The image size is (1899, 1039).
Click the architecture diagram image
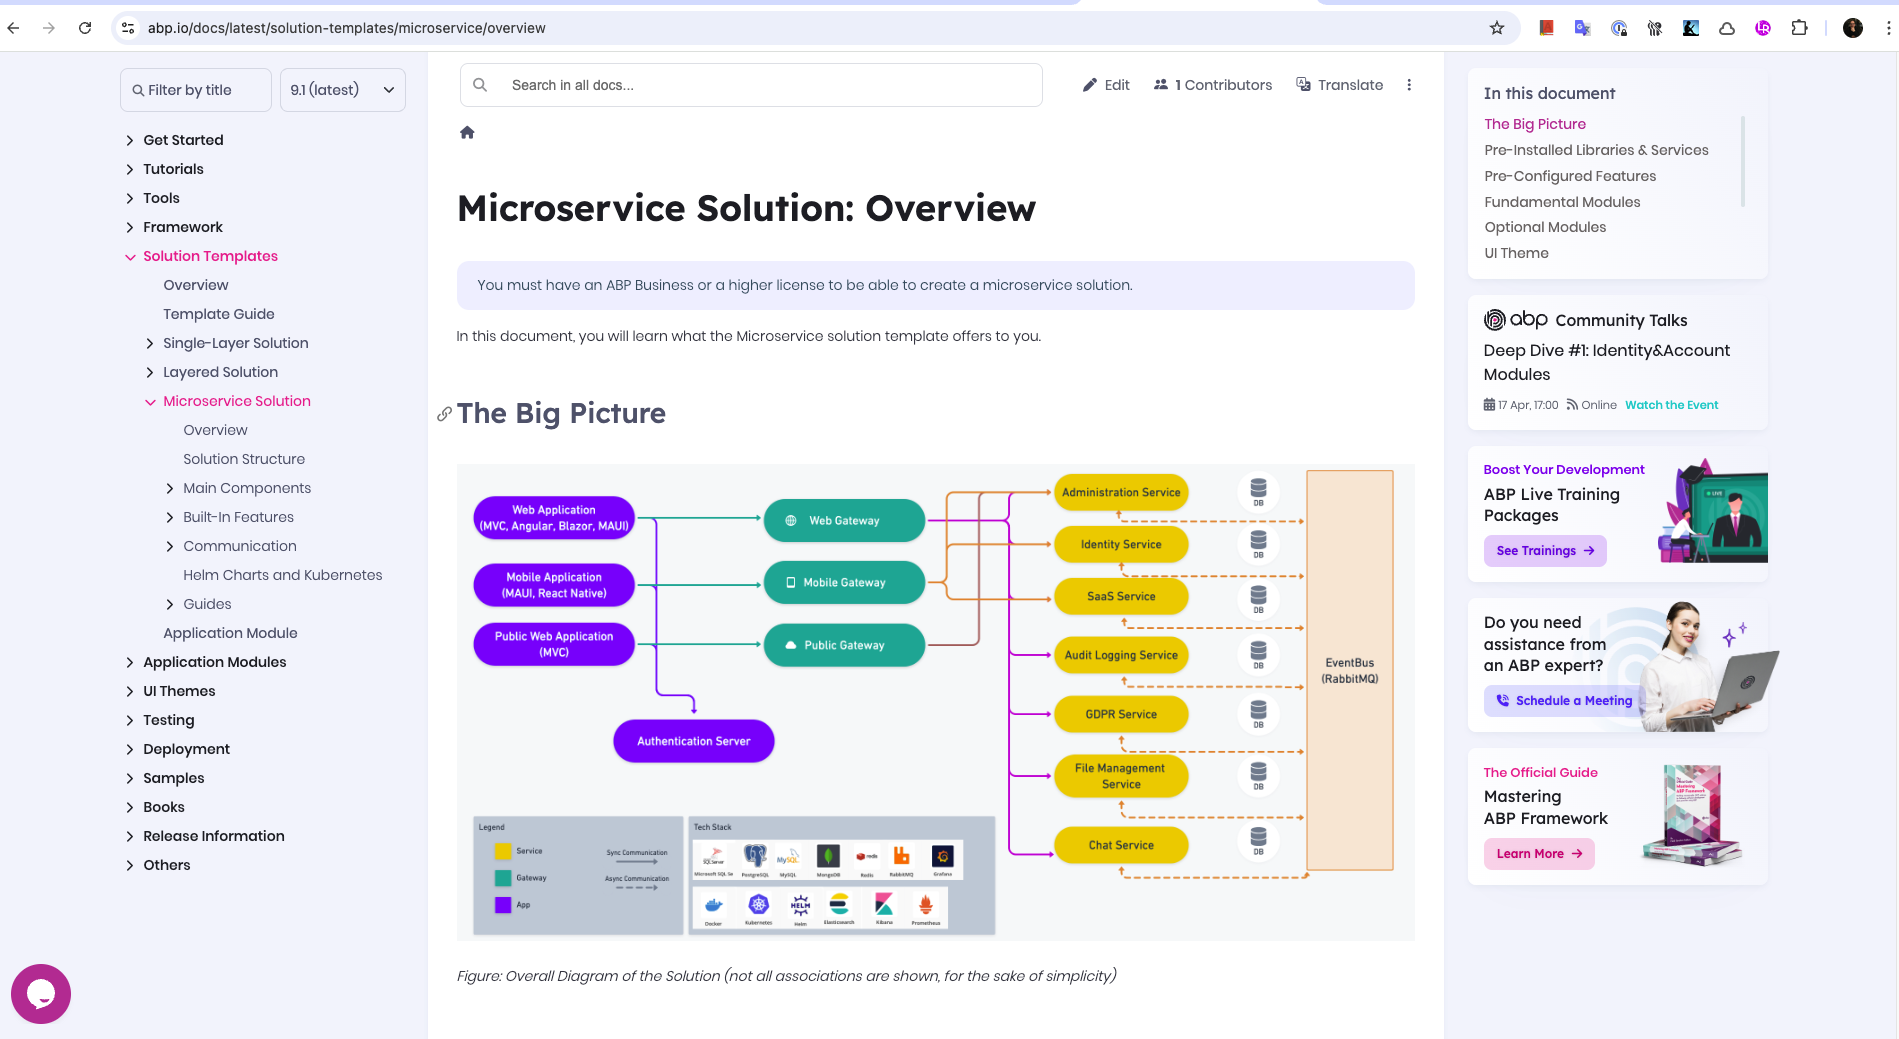pyautogui.click(x=935, y=701)
